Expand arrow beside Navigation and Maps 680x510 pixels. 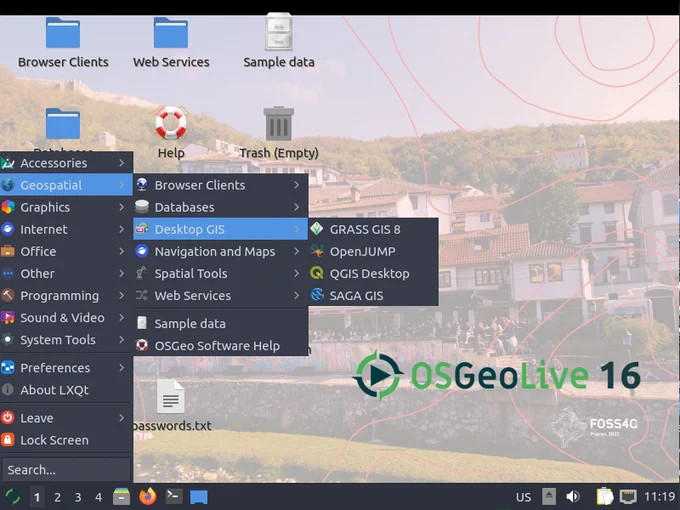[x=297, y=251]
